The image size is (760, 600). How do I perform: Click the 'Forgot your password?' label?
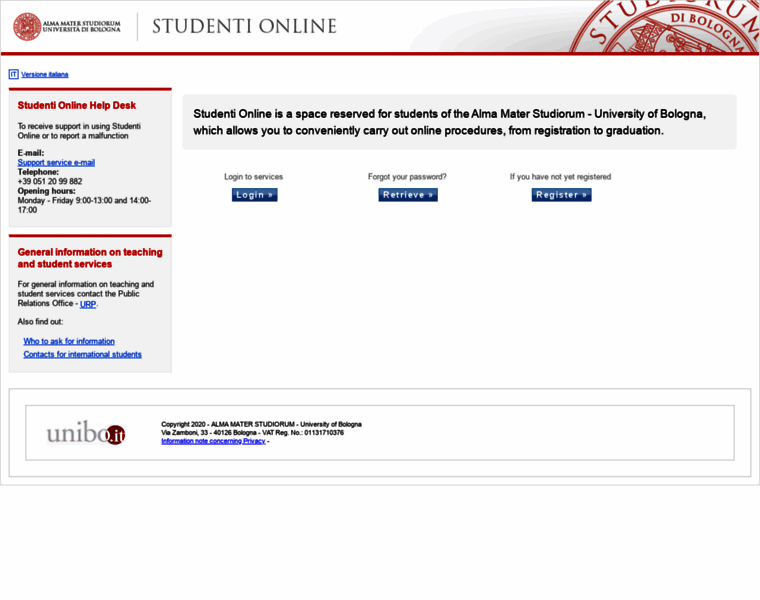407,177
